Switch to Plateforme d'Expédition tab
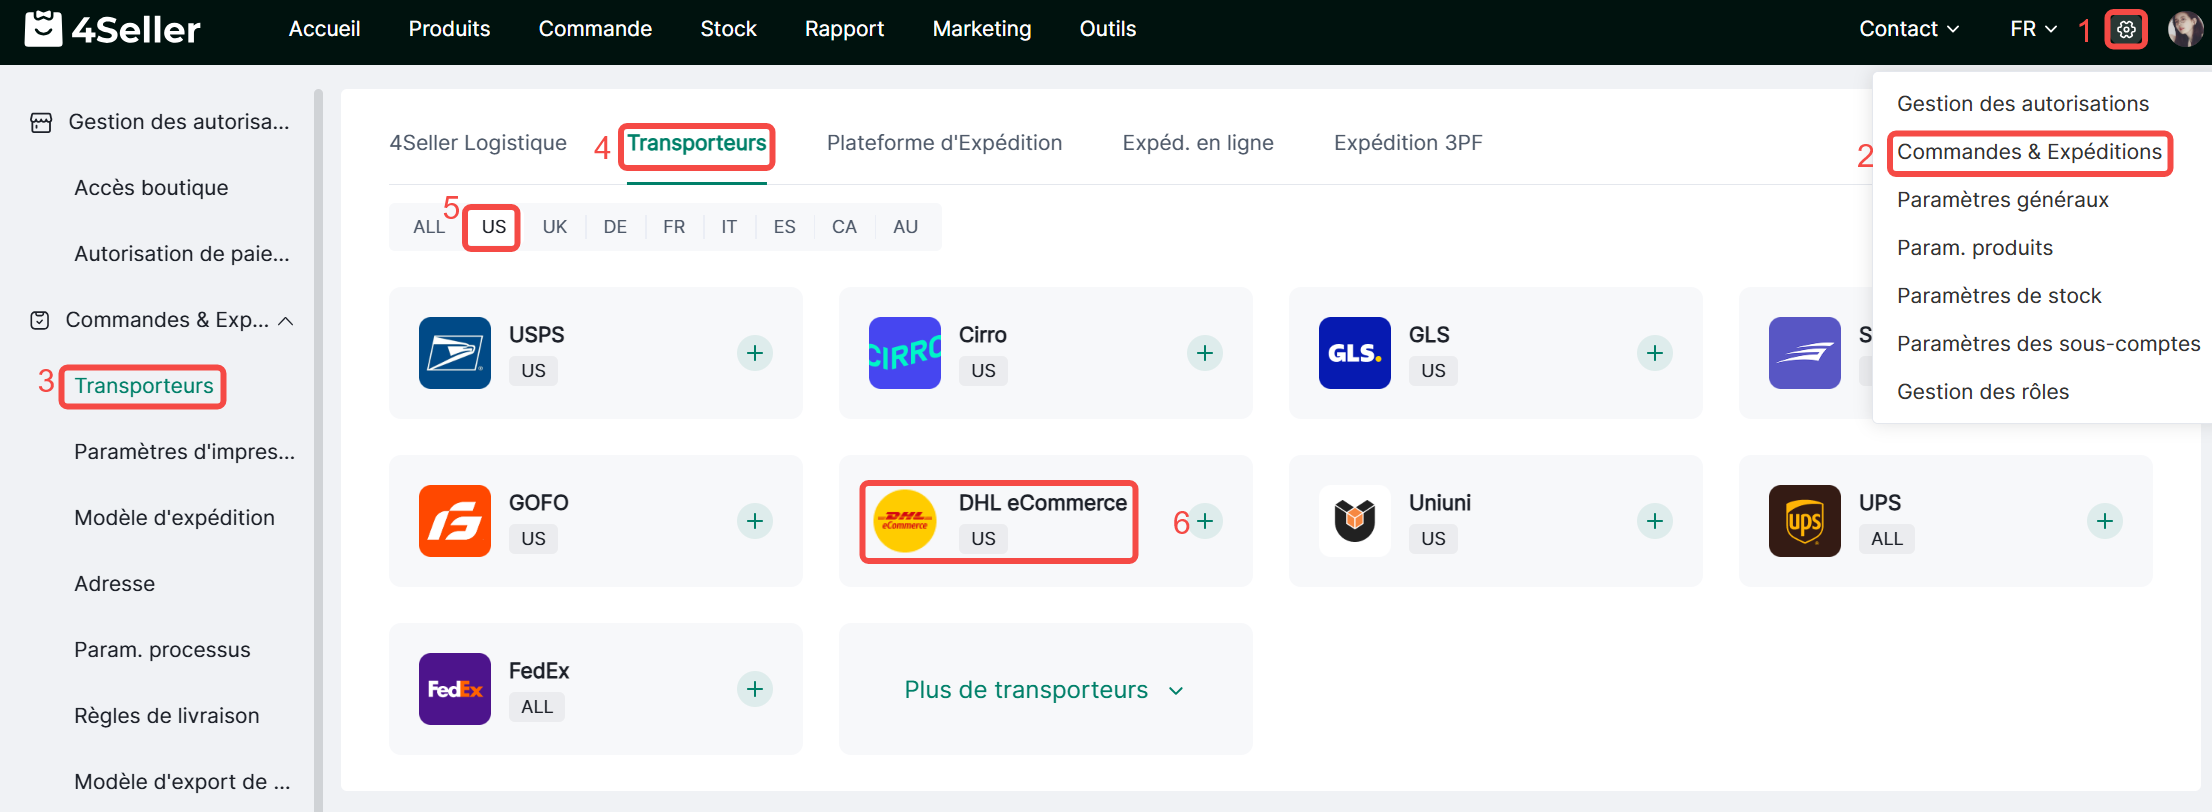The height and width of the screenshot is (812, 2212). click(x=944, y=143)
